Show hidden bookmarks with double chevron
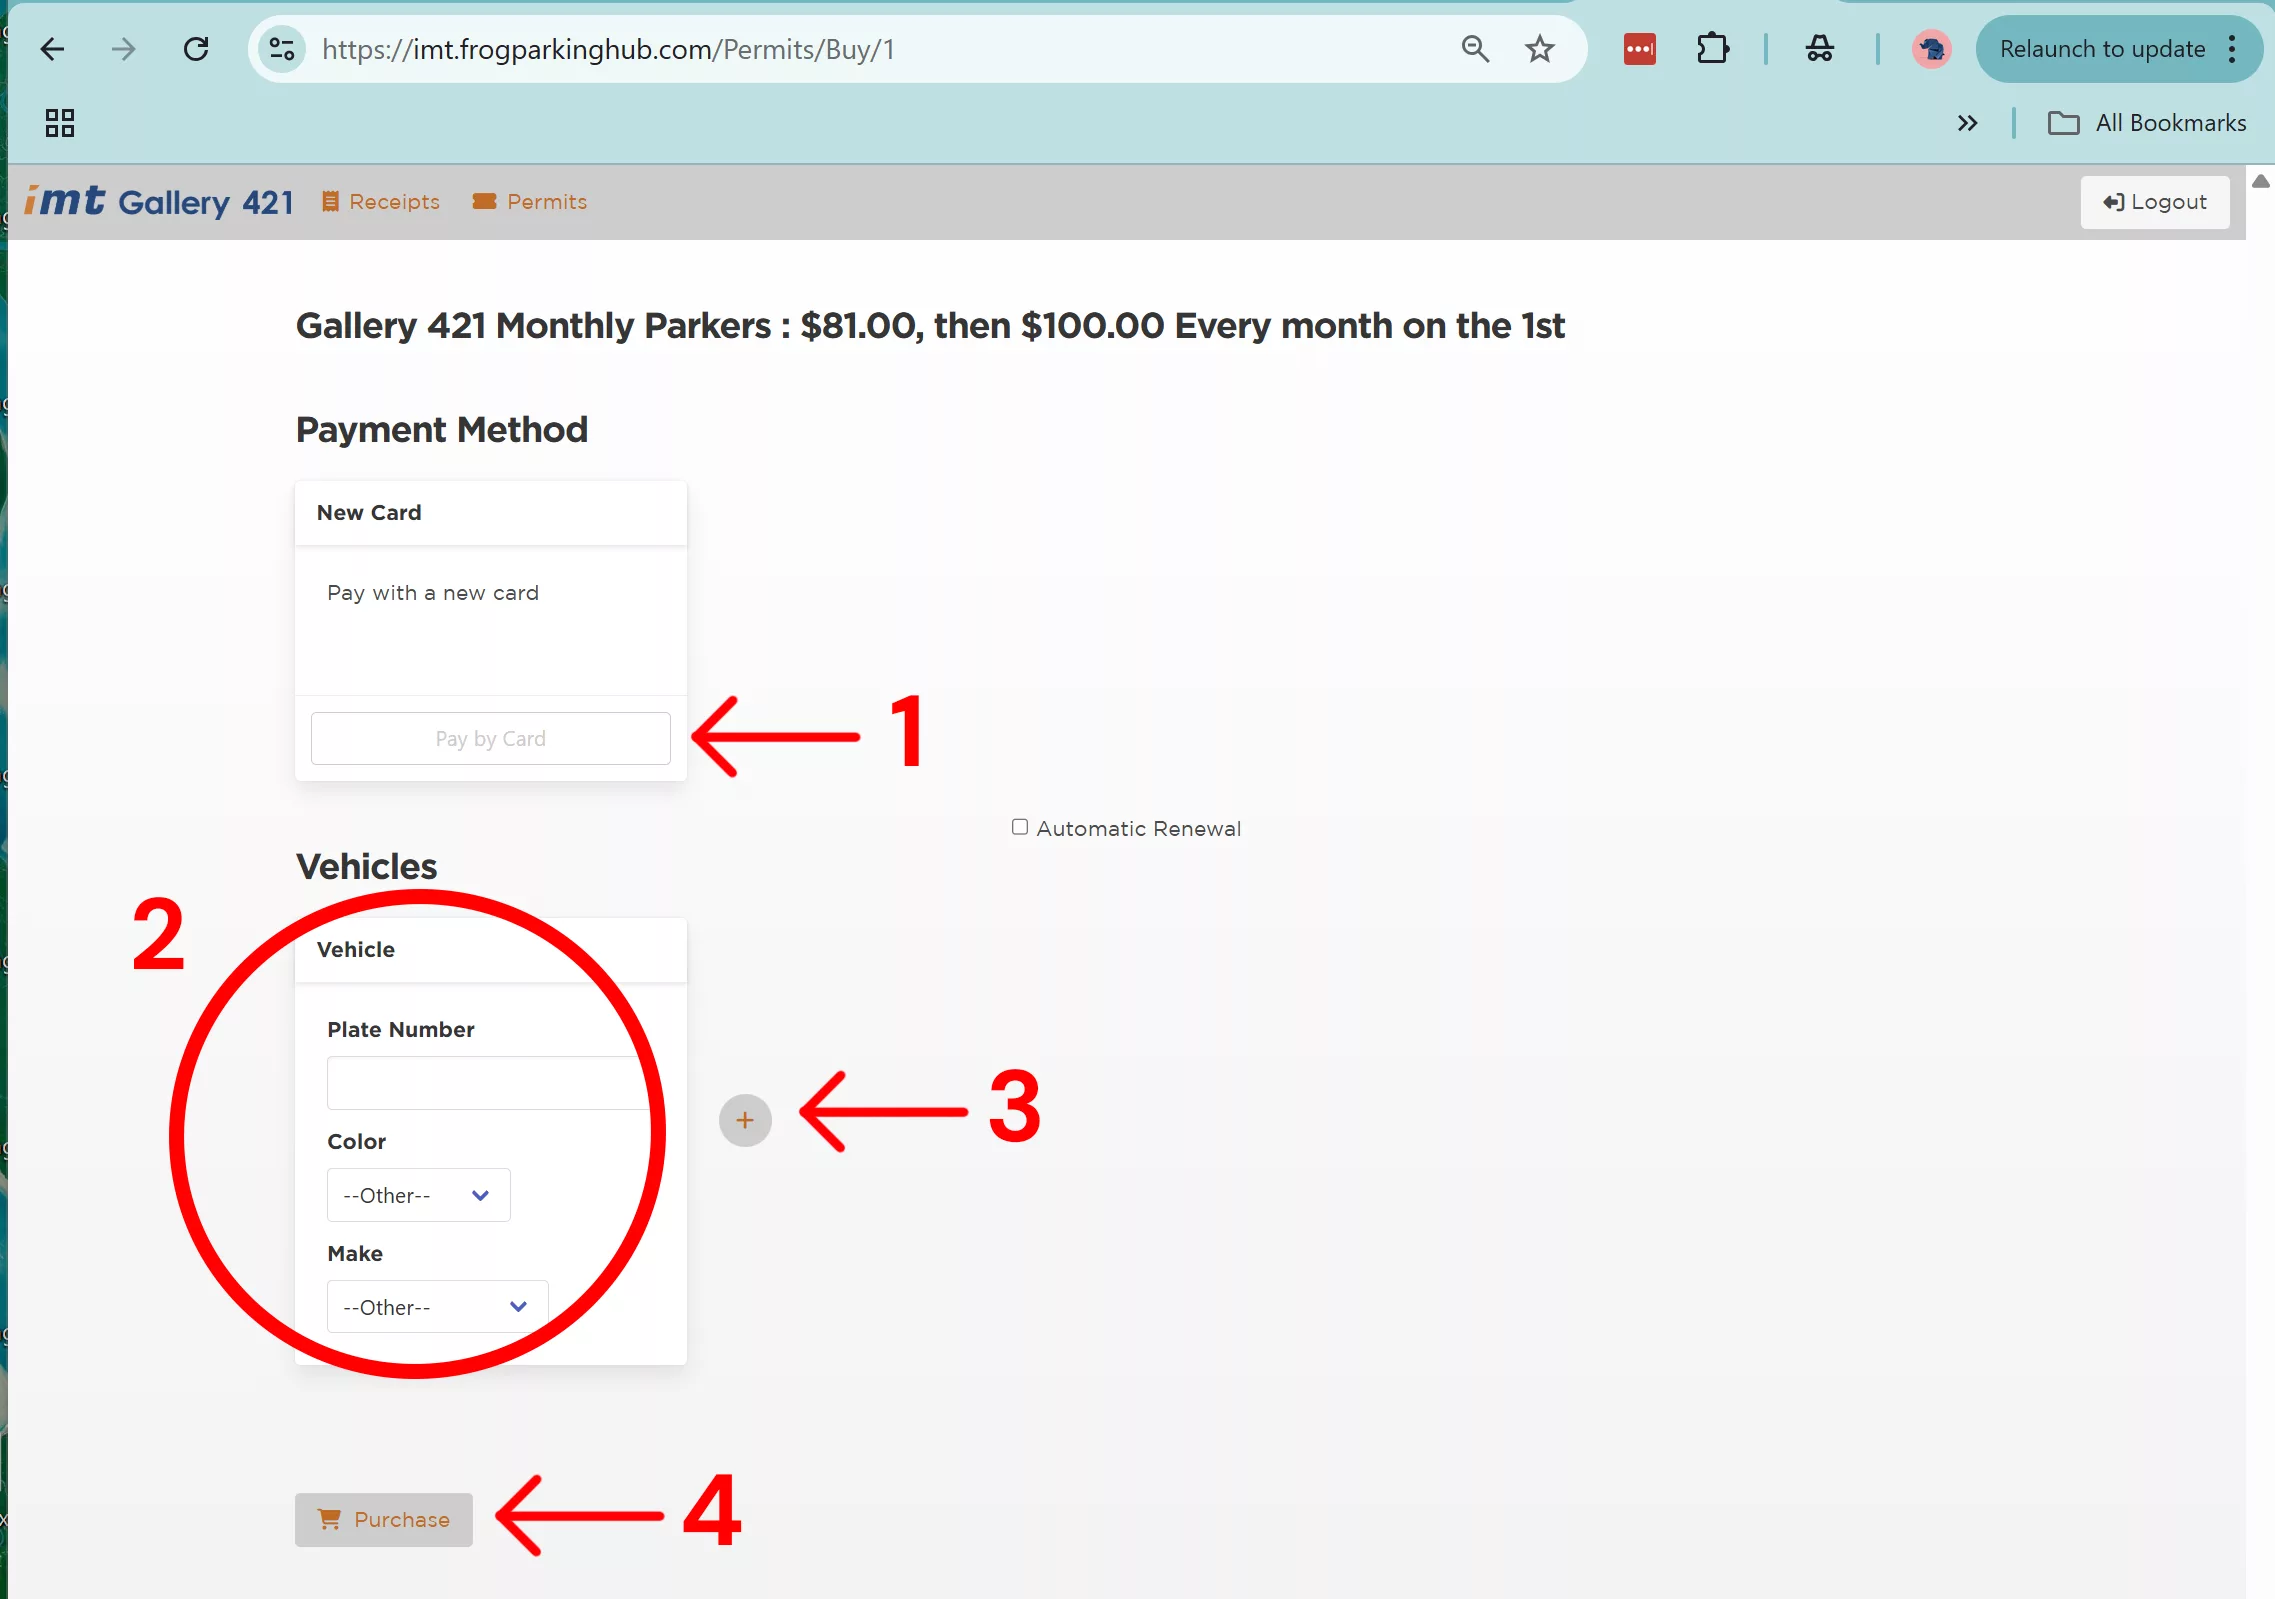Screen dimensions: 2275x1599 pos(1967,123)
